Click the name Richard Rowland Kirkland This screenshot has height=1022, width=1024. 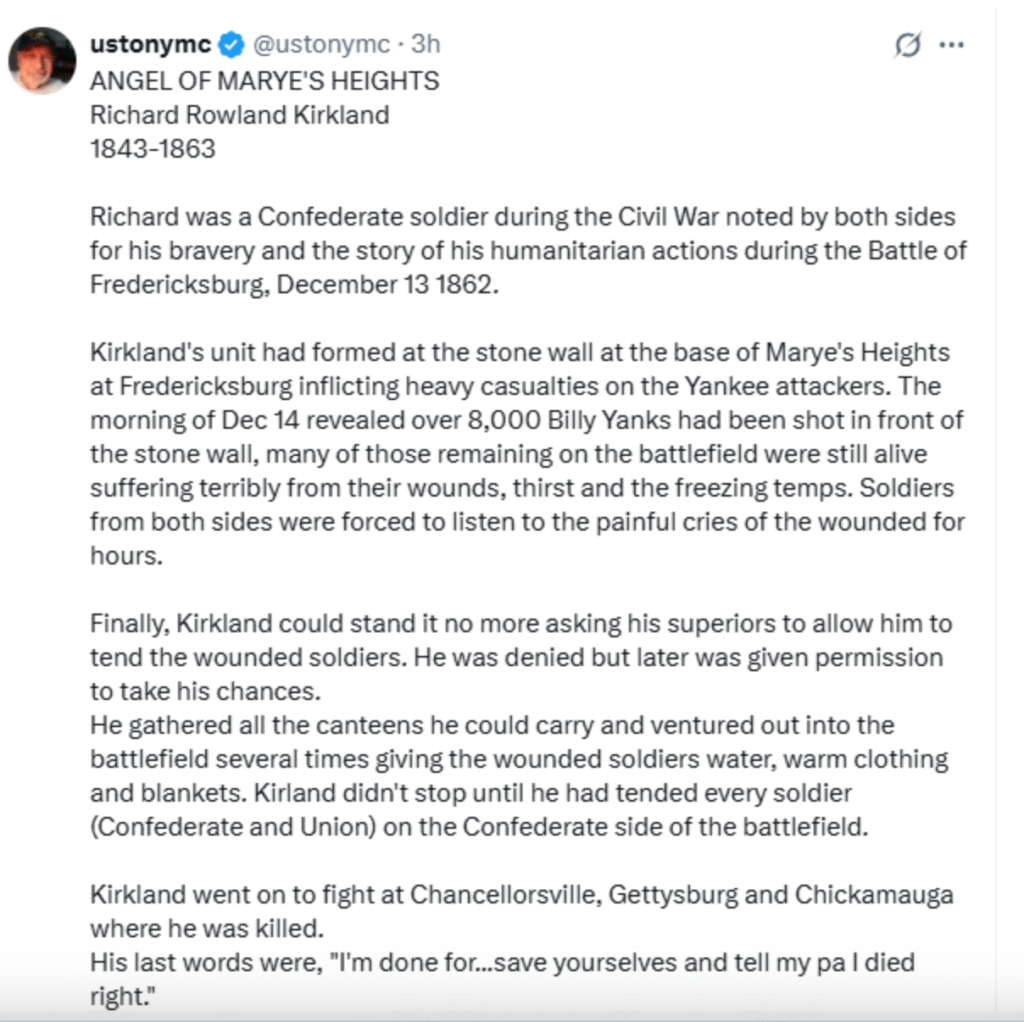click(x=239, y=115)
